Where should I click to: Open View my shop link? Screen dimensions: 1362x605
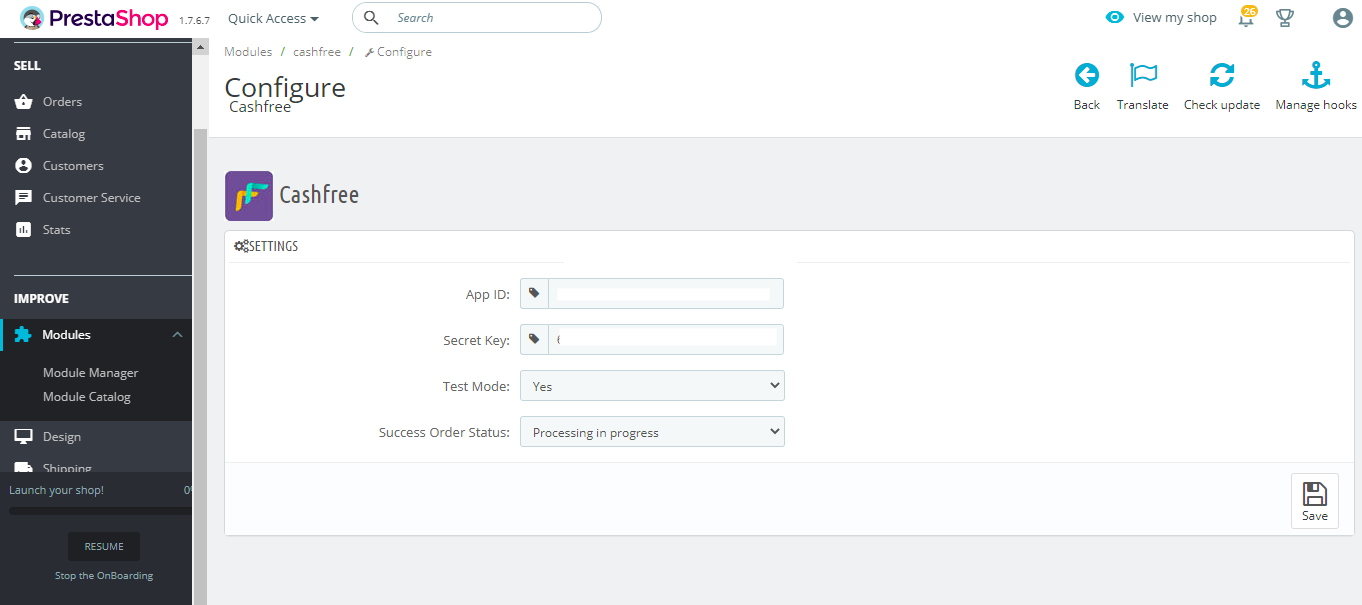pyautogui.click(x=1174, y=18)
